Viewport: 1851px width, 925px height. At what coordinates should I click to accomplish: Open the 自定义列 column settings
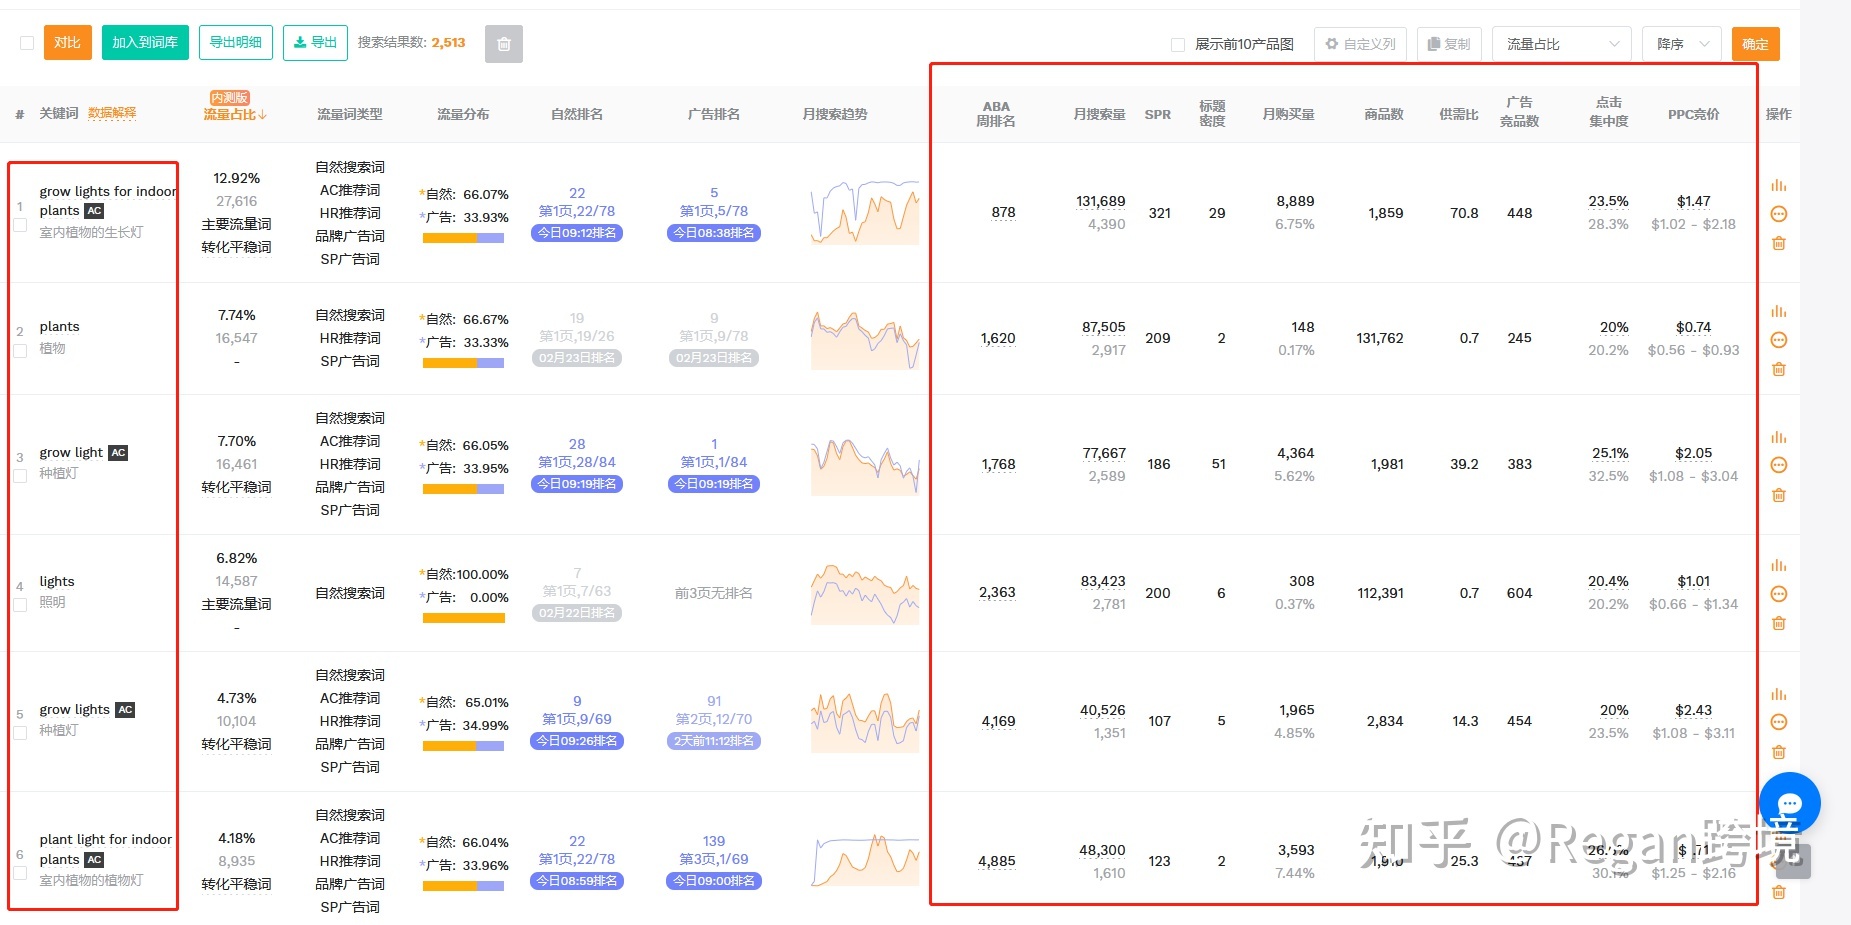pyautogui.click(x=1360, y=44)
